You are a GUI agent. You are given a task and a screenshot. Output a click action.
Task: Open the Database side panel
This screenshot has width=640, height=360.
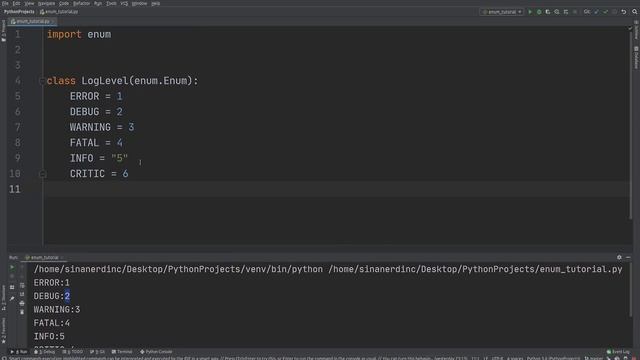coord(636,57)
